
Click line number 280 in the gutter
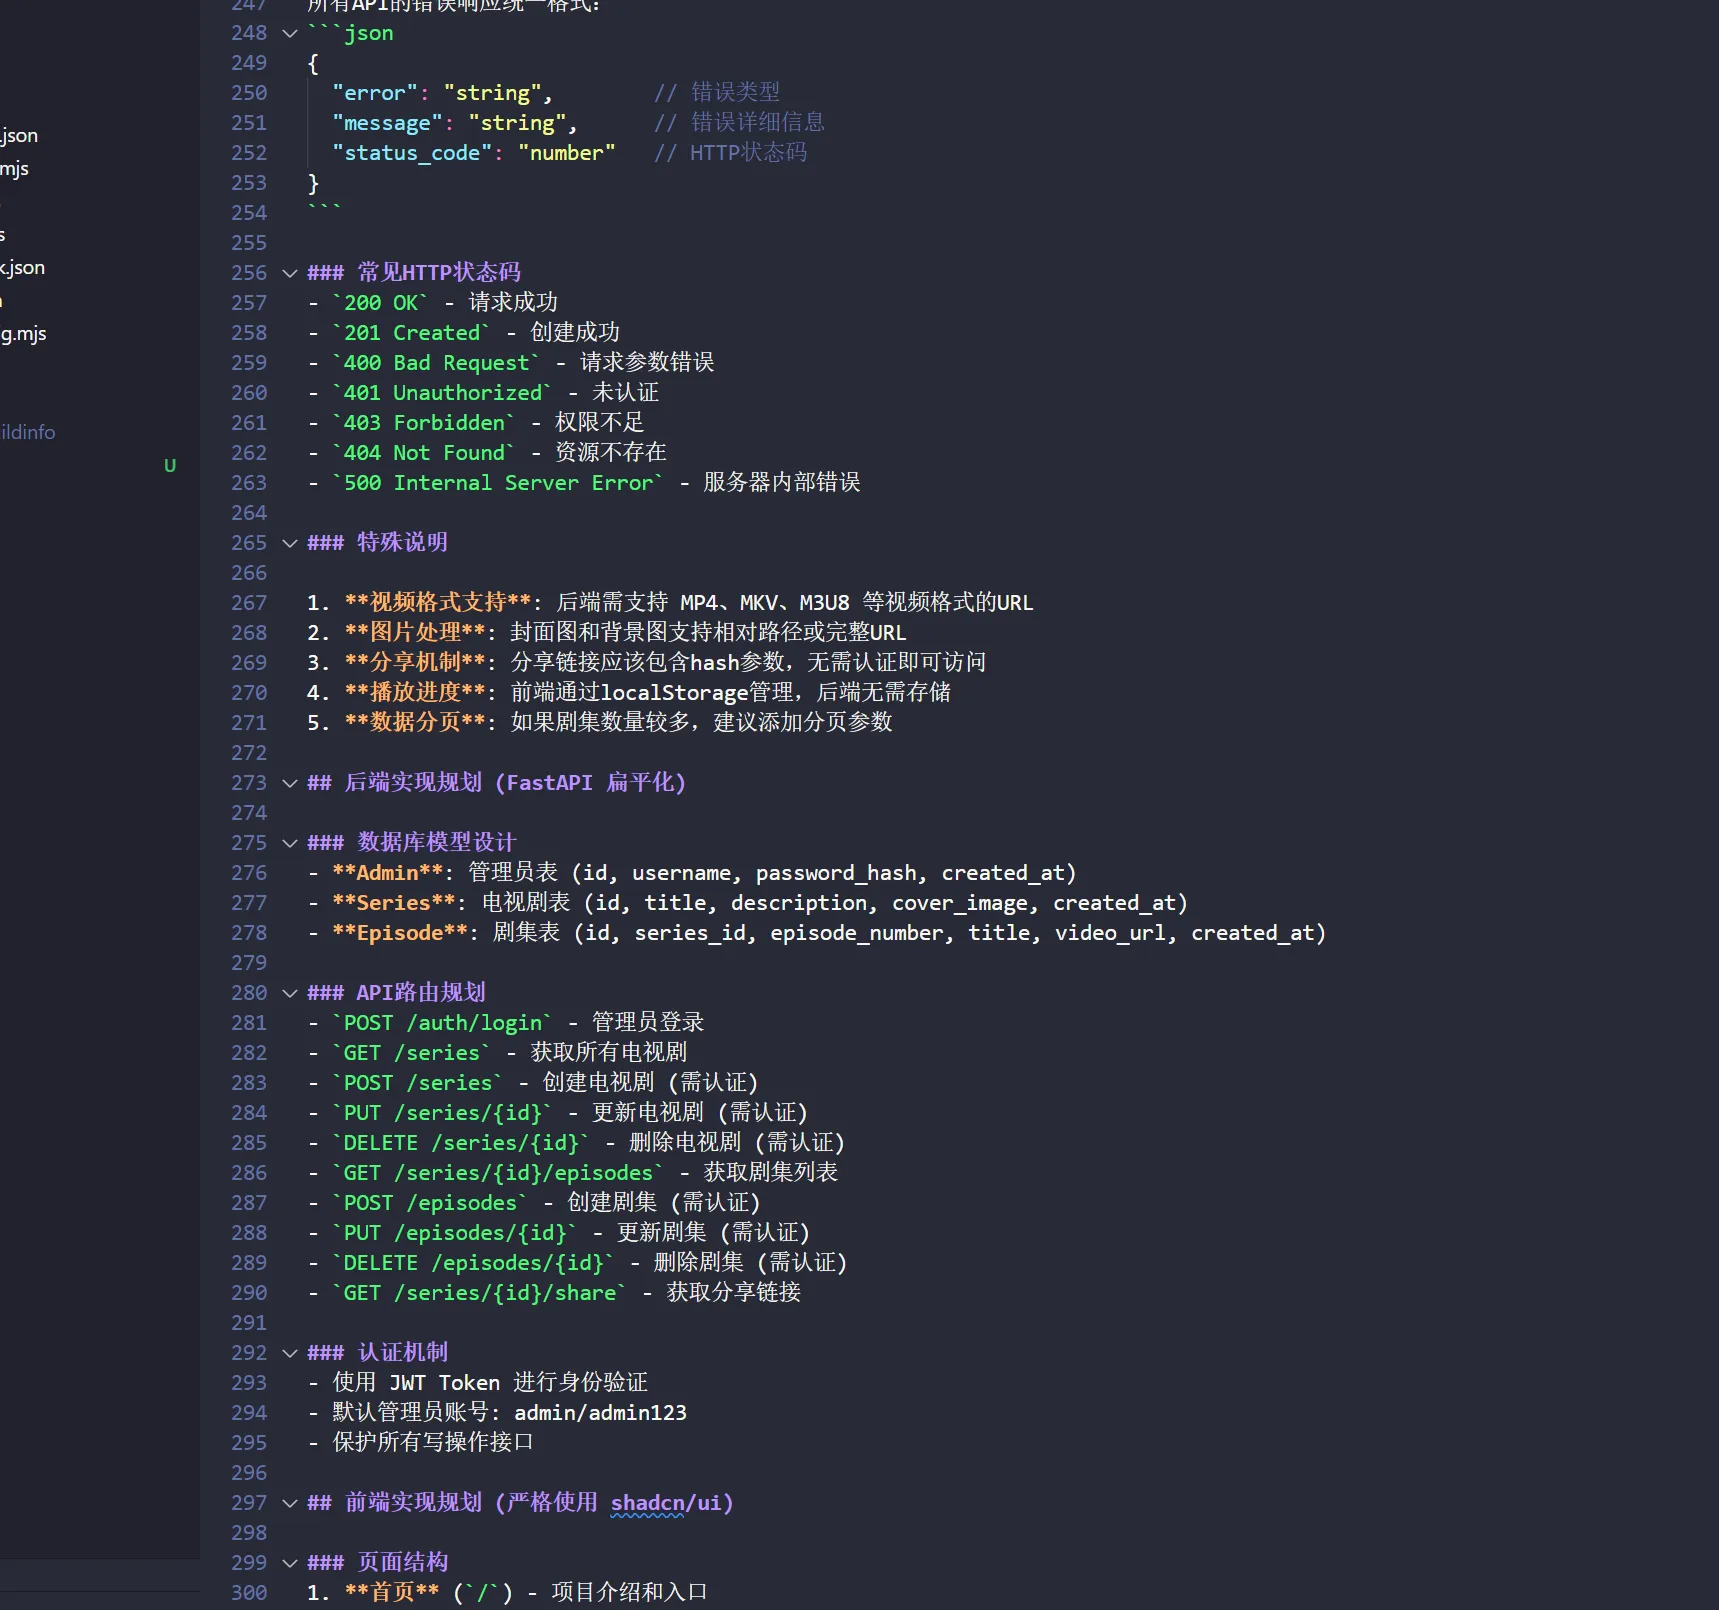tap(249, 993)
